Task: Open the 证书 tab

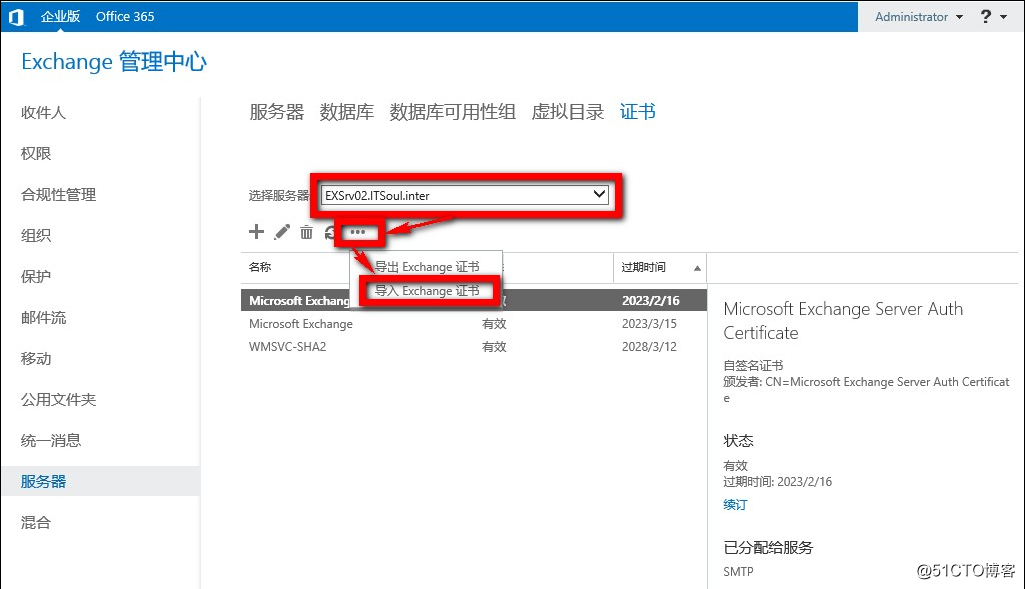Action: pos(637,112)
